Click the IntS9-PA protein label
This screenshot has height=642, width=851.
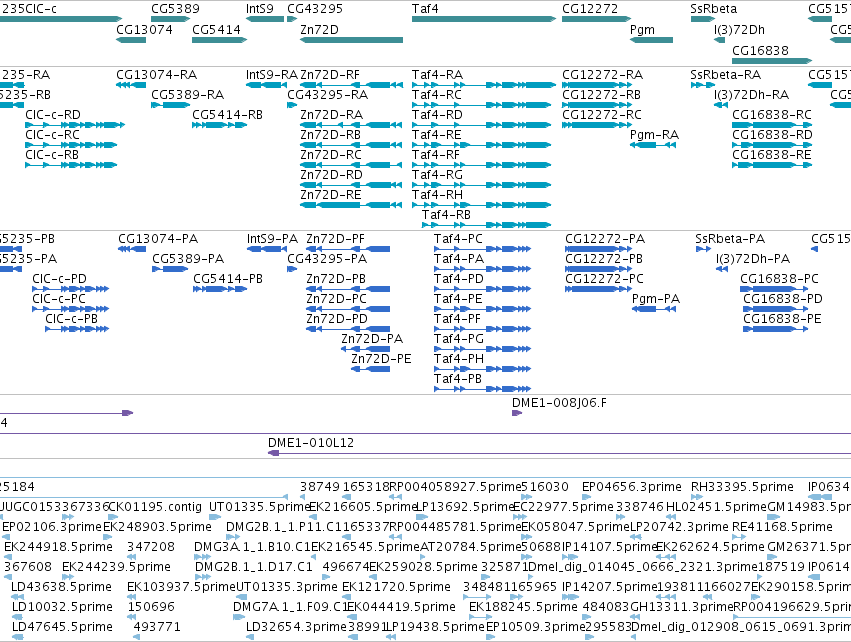(272, 239)
